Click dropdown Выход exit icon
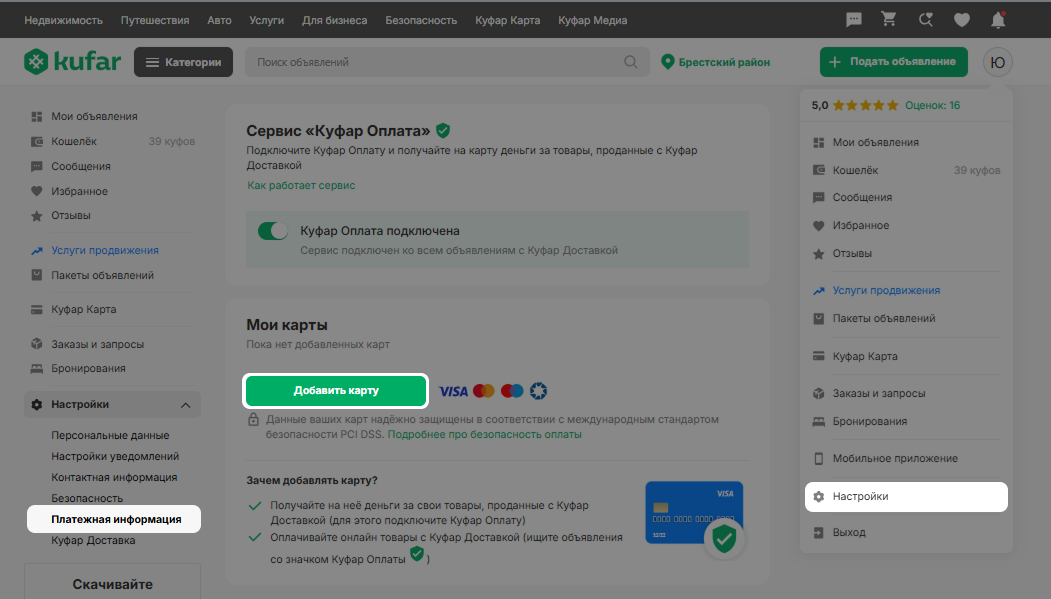The image size is (1051, 599). point(818,533)
